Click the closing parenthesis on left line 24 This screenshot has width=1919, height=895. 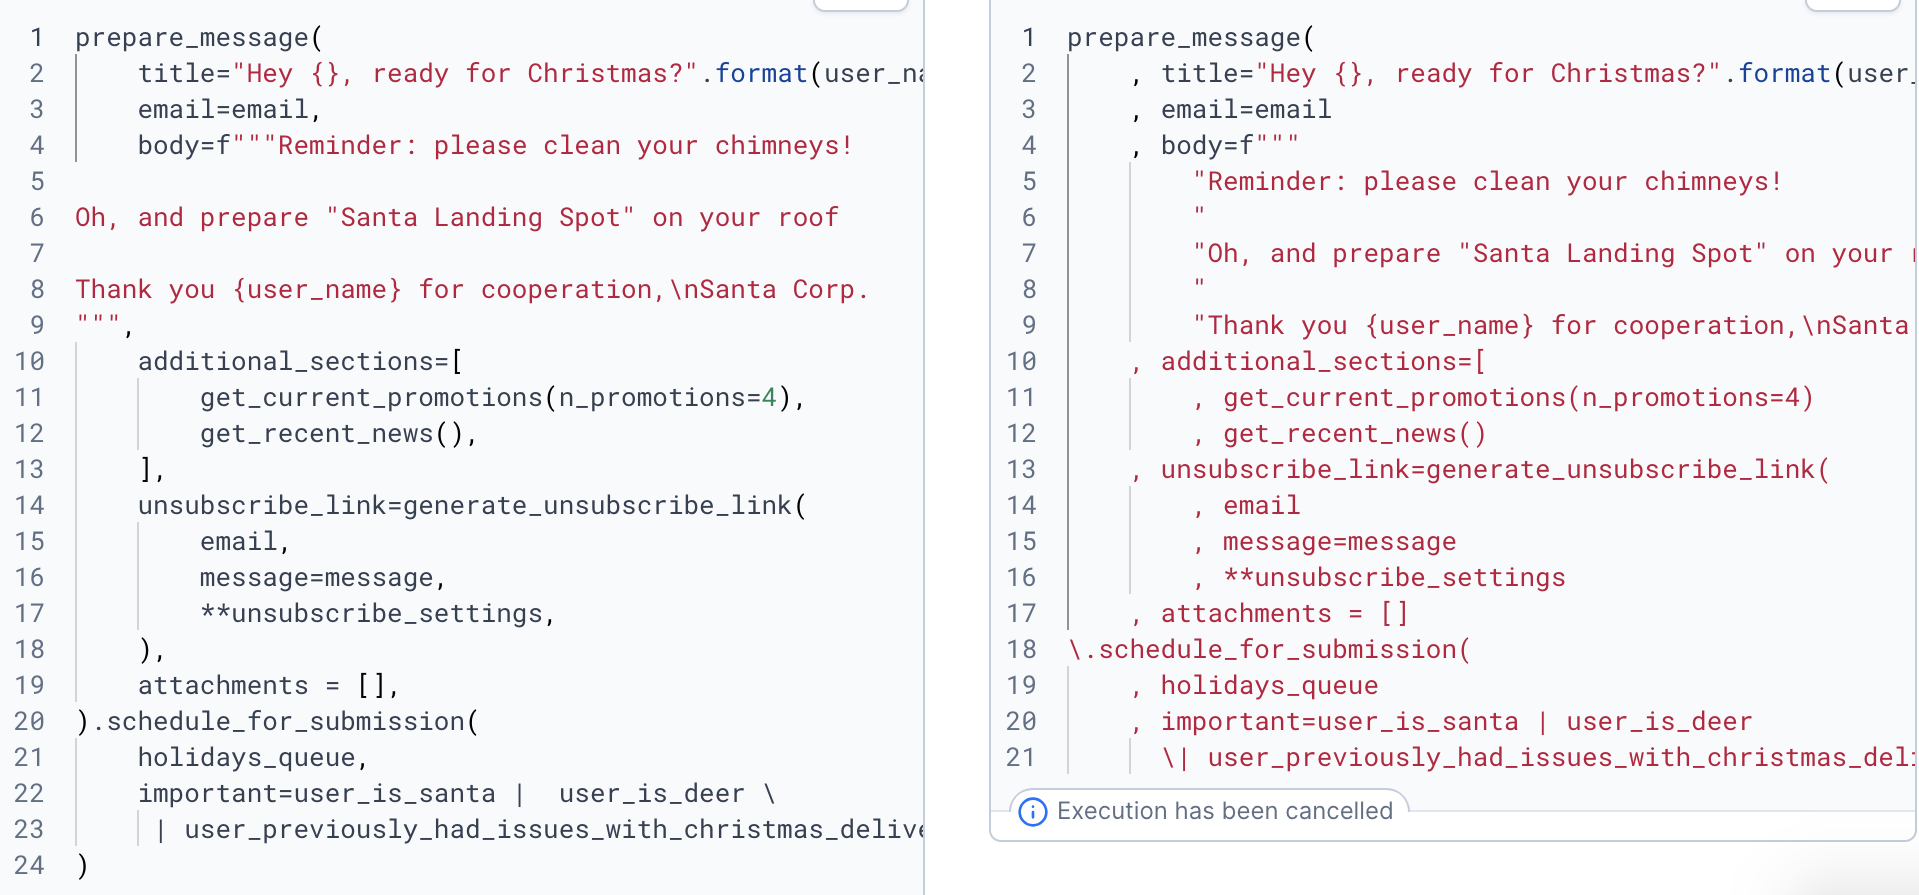click(x=82, y=865)
